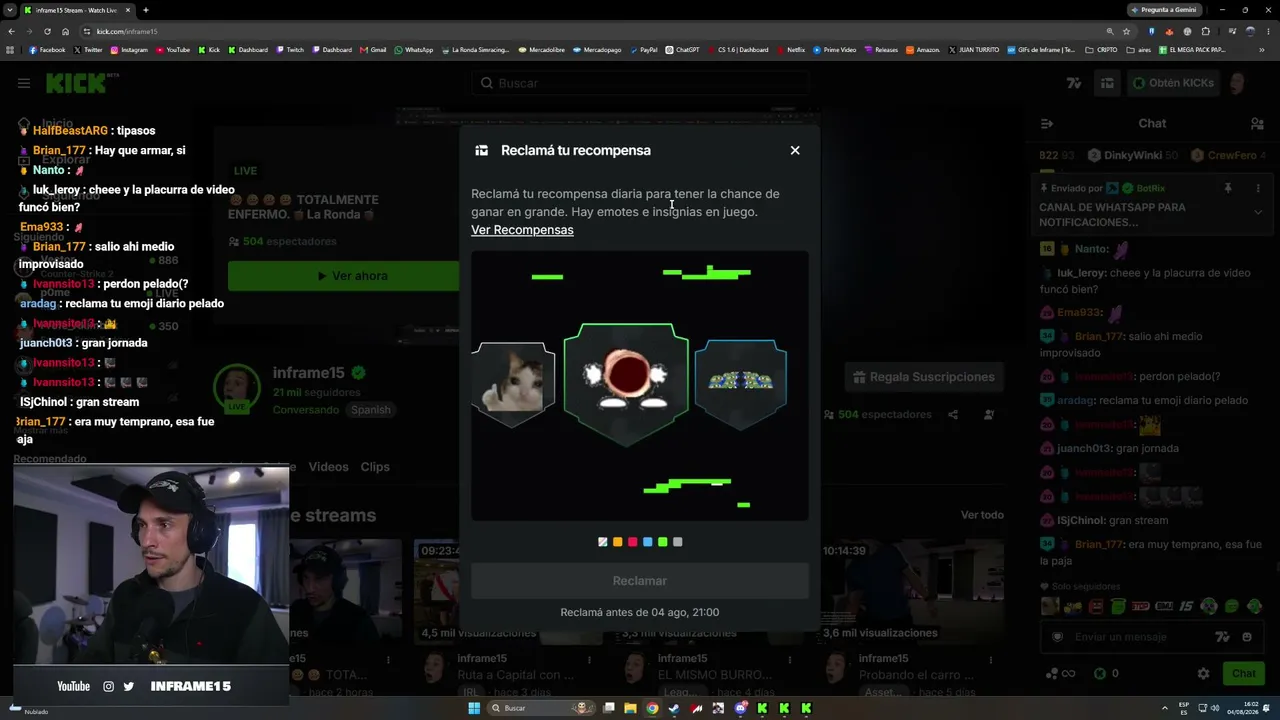Open the emoji picker in chat input
Image resolution: width=1280 pixels, height=720 pixels.
pyautogui.click(x=1247, y=637)
